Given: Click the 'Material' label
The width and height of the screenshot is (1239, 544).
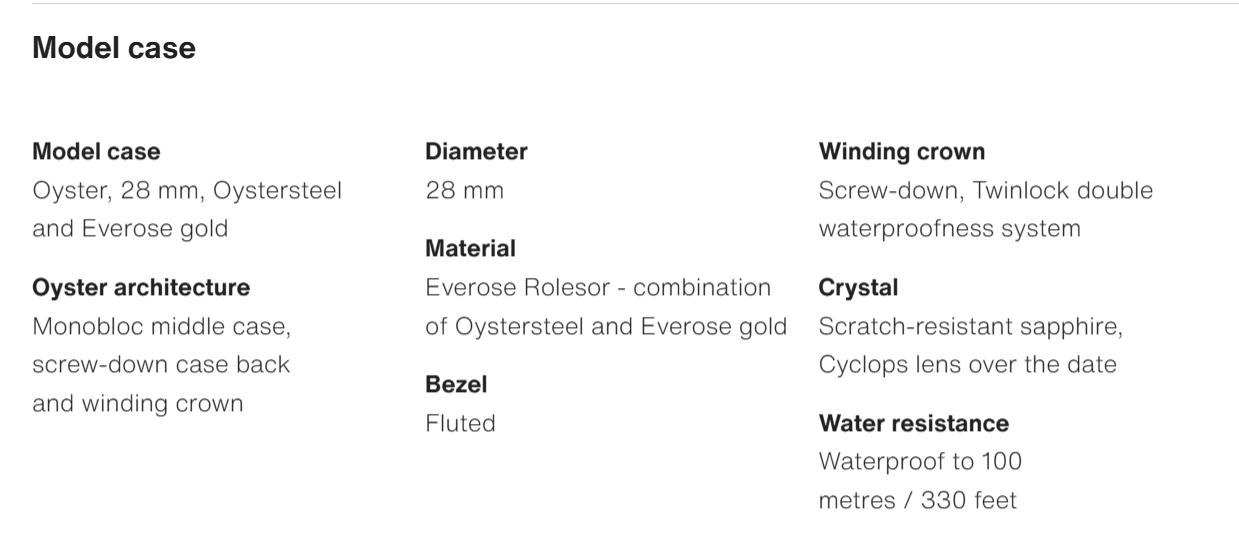Looking at the screenshot, I should (x=470, y=248).
